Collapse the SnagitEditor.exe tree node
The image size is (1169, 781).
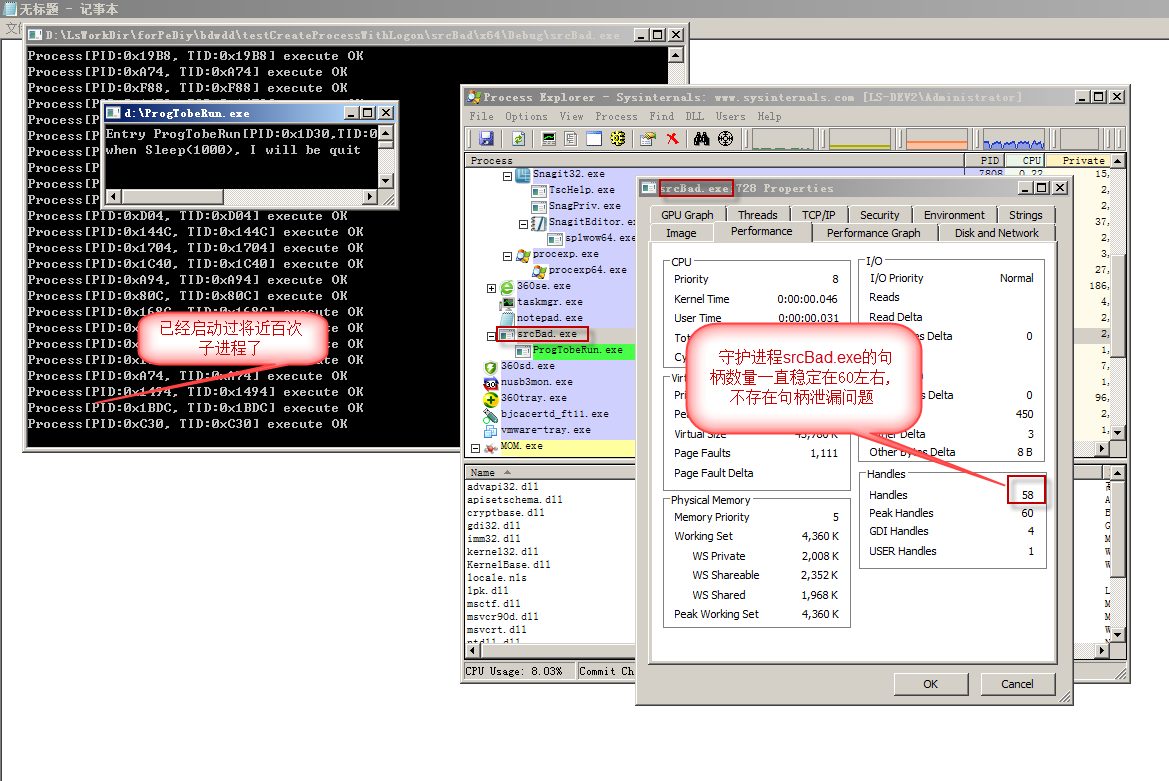pos(523,224)
